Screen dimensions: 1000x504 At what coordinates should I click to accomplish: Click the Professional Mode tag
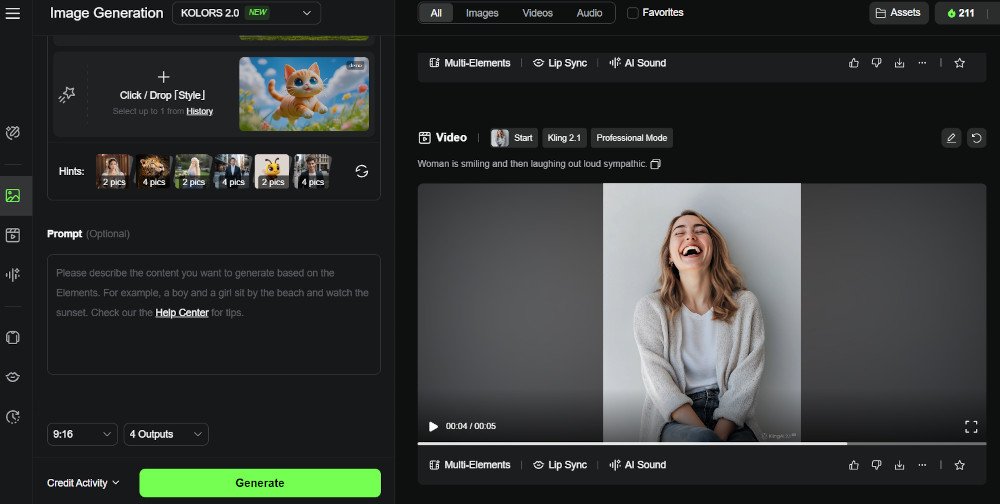click(x=631, y=138)
